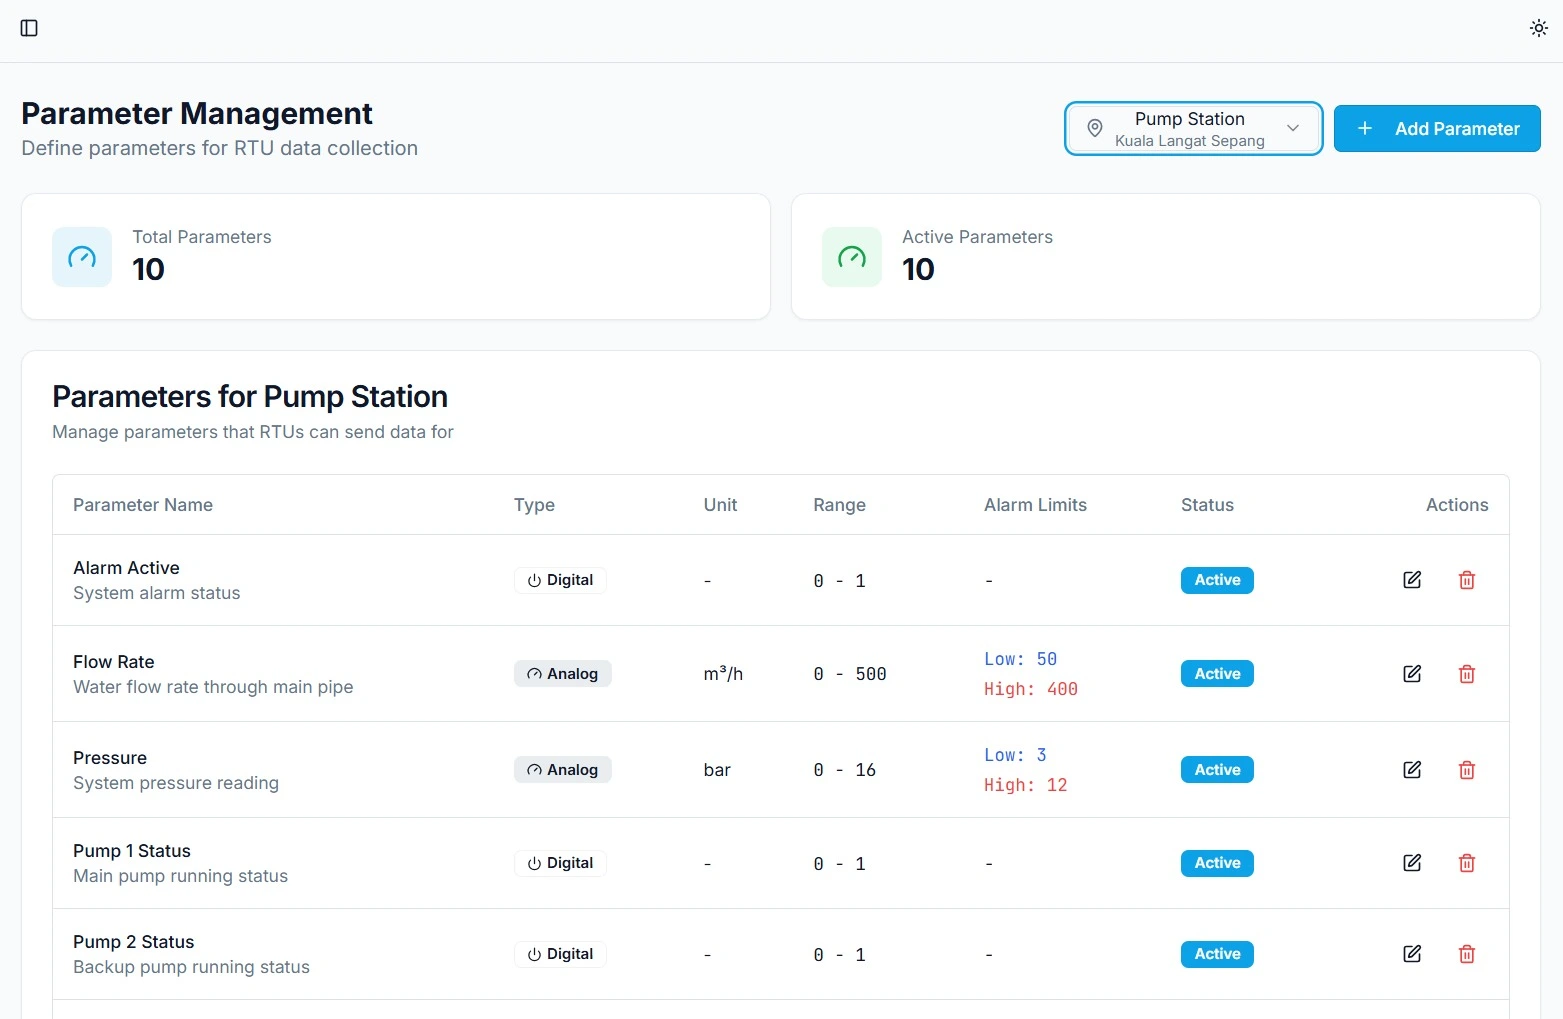Image resolution: width=1563 pixels, height=1019 pixels.
Task: Click the blue gauge icon for Total Parameters
Action: [82, 257]
